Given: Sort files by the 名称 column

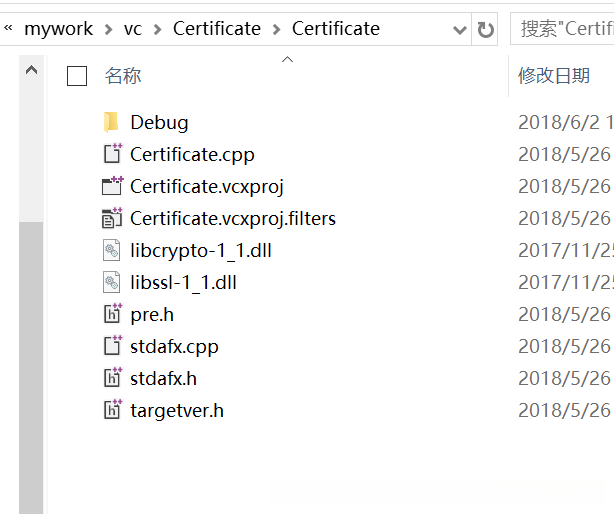Looking at the screenshot, I should tap(123, 75).
